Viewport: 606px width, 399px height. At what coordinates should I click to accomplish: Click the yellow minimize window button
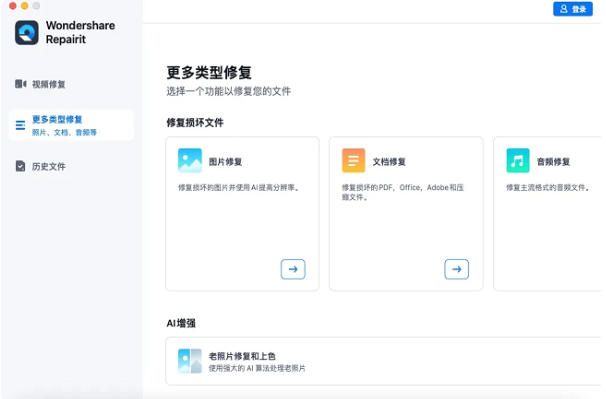(x=24, y=6)
